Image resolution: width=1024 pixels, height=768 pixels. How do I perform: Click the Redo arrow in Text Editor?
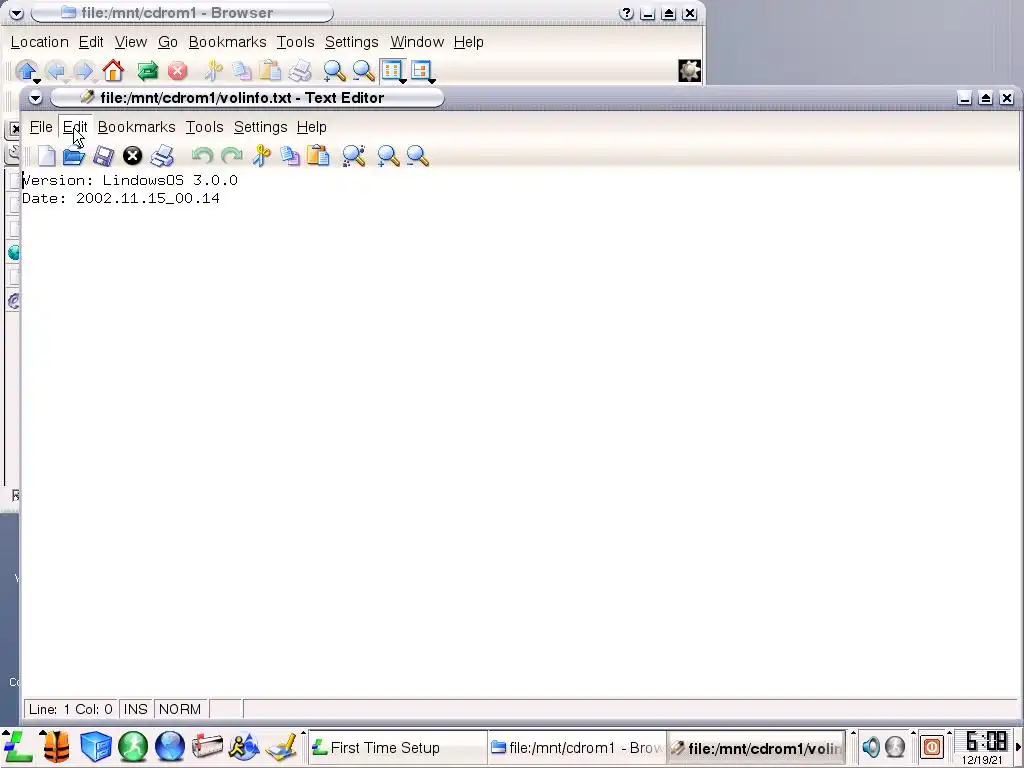232,155
